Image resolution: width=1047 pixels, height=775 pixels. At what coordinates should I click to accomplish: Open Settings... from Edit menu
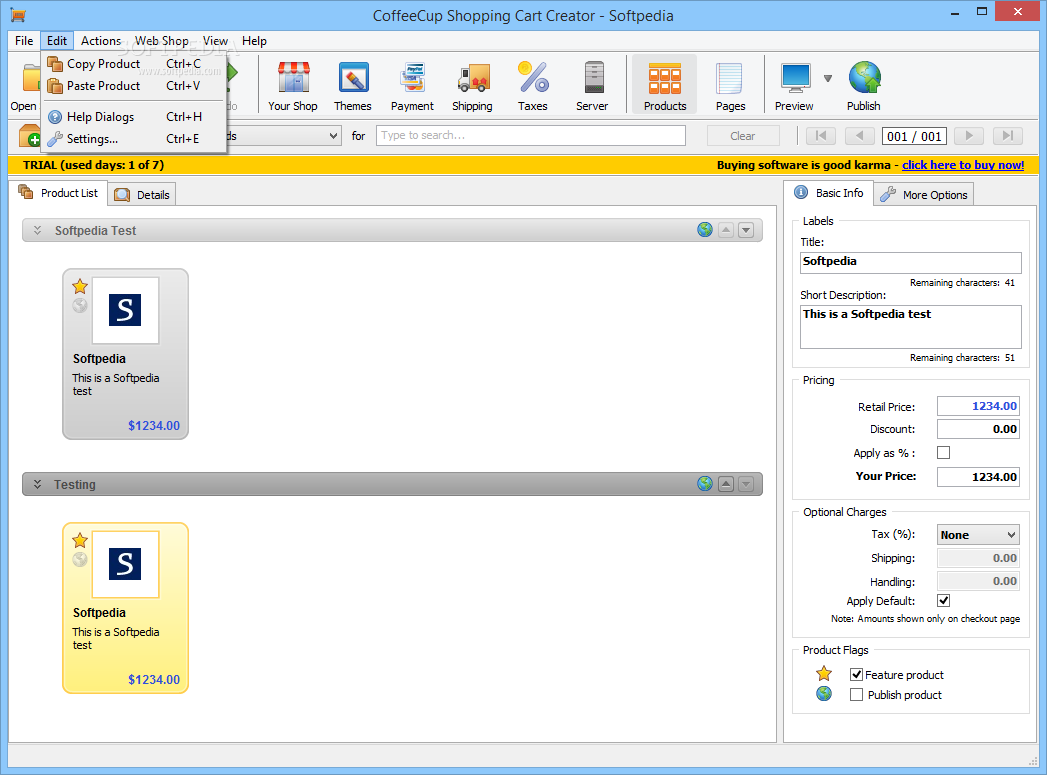[134, 139]
